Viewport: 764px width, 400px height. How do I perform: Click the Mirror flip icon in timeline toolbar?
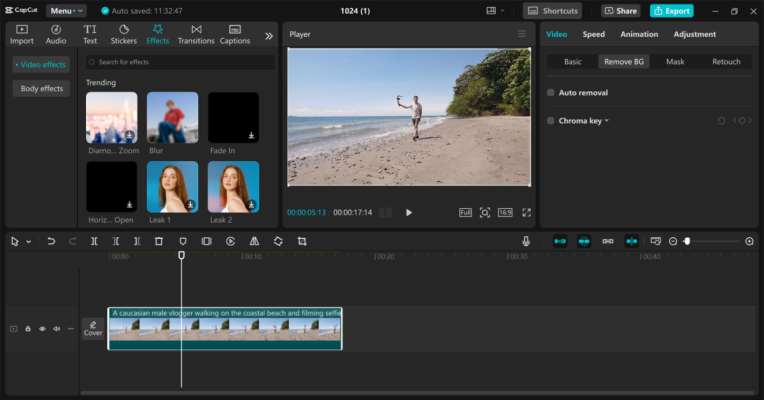(254, 241)
